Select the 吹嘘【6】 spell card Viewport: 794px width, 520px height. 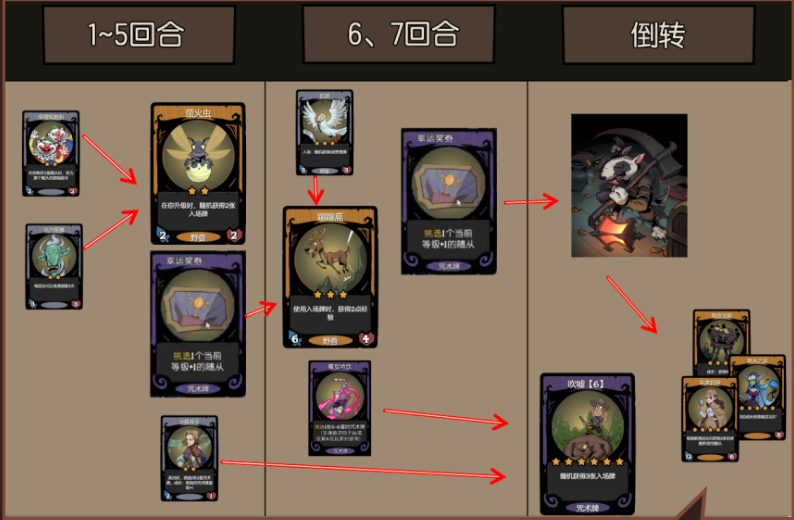coord(587,444)
